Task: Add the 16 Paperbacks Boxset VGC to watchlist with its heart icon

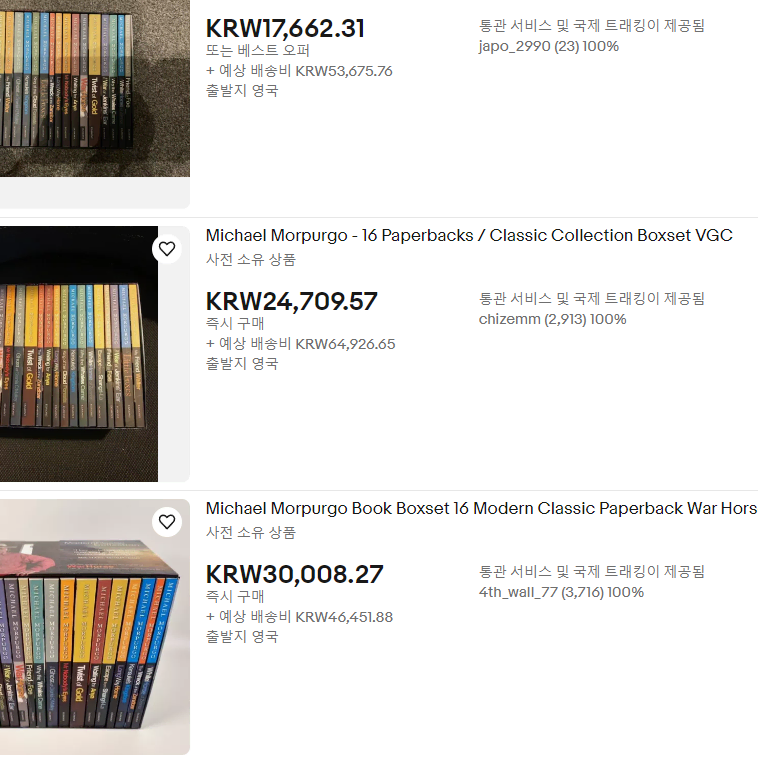Action: 167,249
